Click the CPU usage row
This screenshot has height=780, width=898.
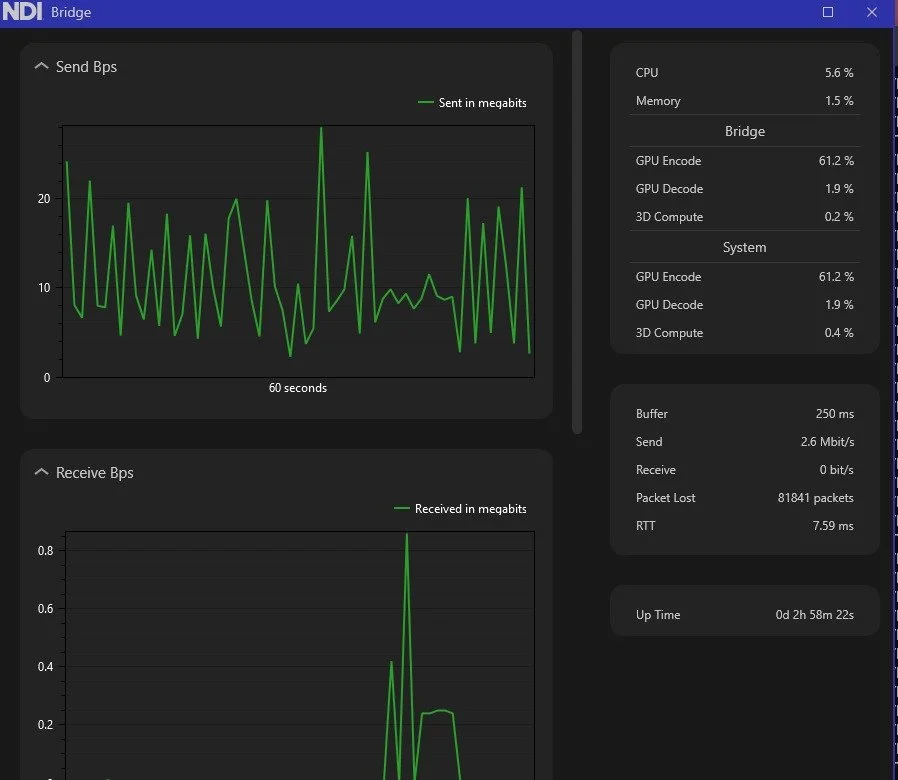point(745,73)
